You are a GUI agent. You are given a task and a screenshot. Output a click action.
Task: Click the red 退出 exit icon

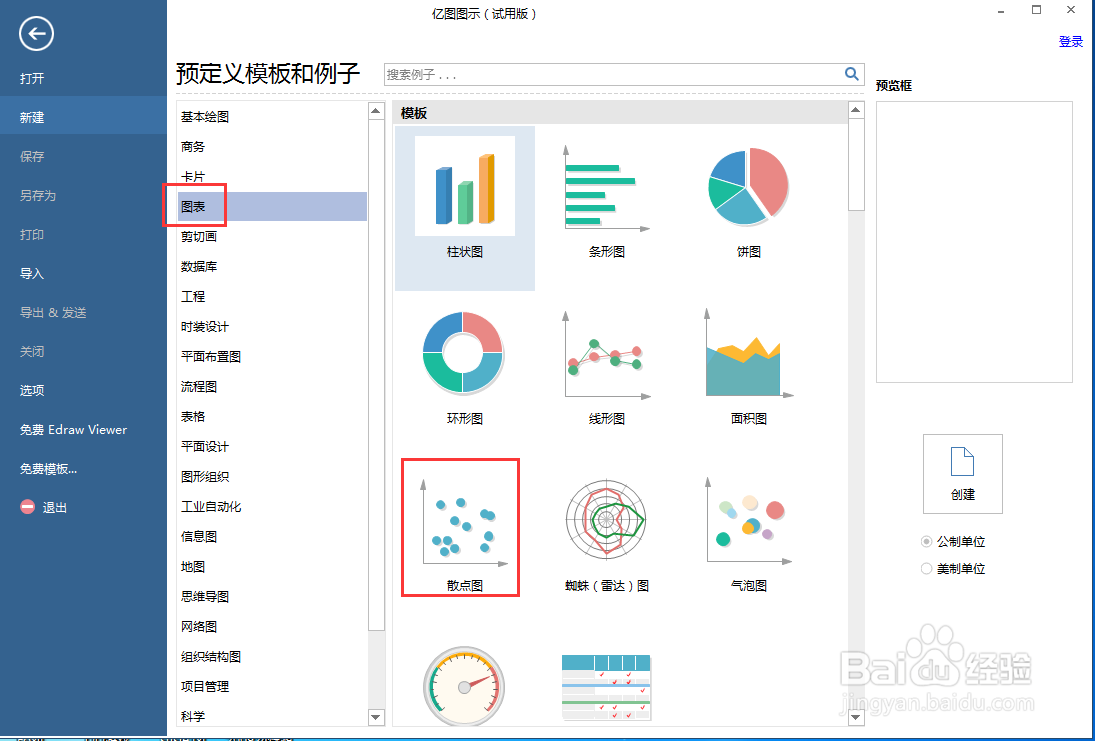(27, 507)
